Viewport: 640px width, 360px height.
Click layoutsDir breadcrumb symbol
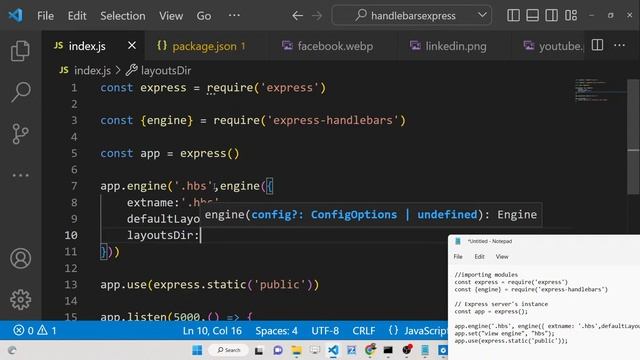[166, 71]
